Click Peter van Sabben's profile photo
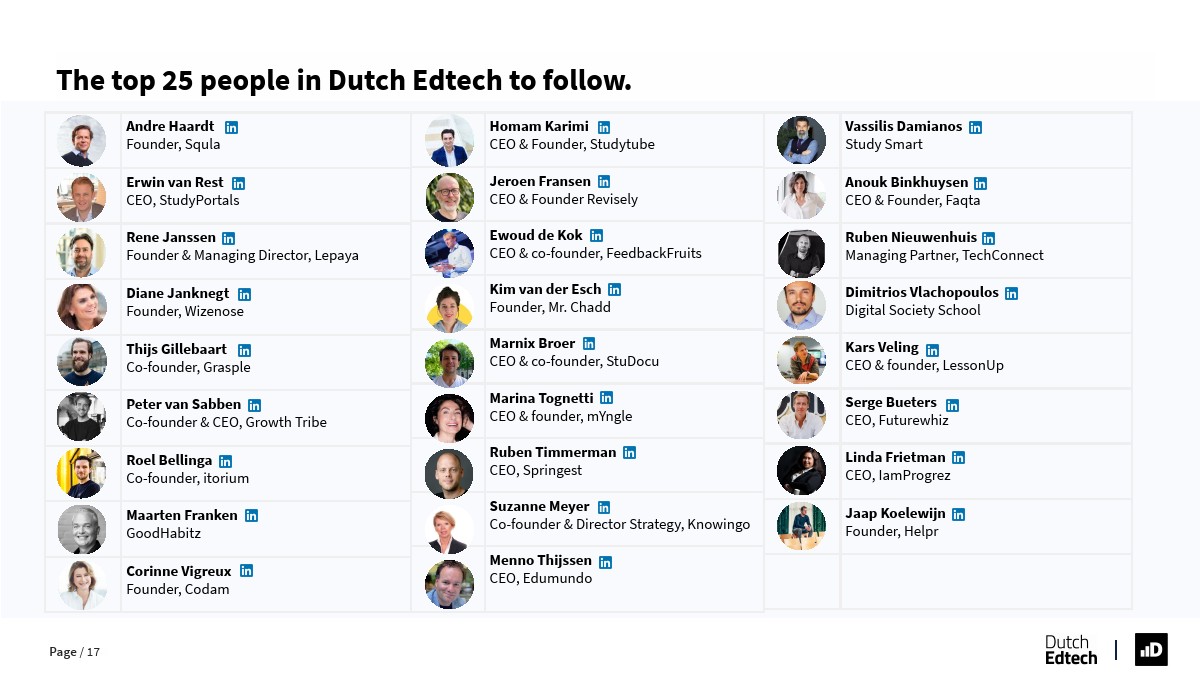The image size is (1200, 675). click(81, 417)
